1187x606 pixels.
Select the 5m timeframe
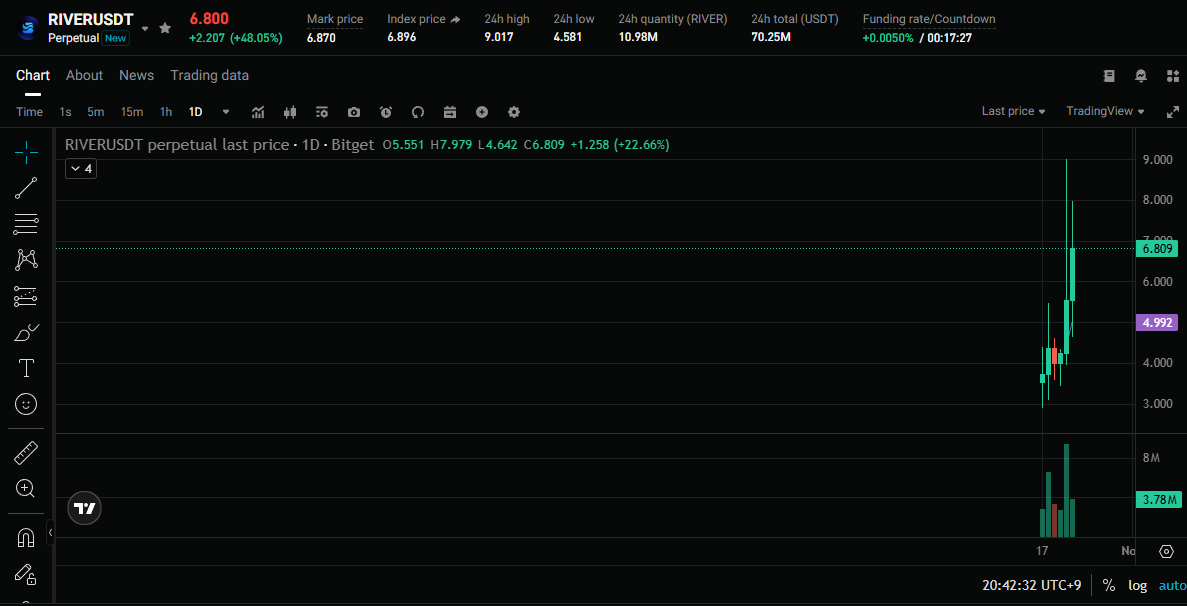(x=95, y=112)
